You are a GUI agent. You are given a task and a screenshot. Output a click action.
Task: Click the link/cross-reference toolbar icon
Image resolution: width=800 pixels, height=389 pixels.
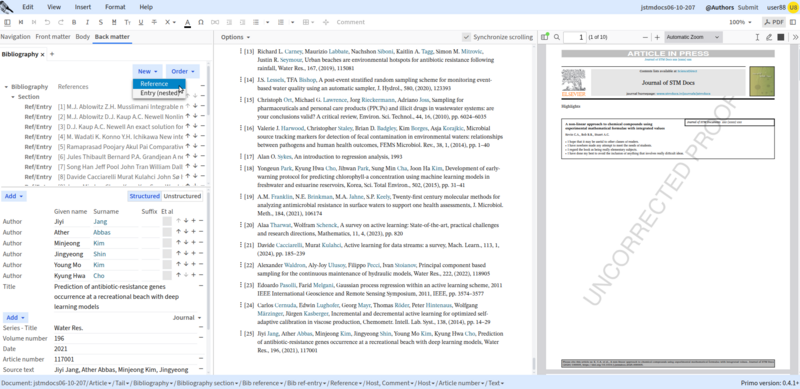coord(215,22)
